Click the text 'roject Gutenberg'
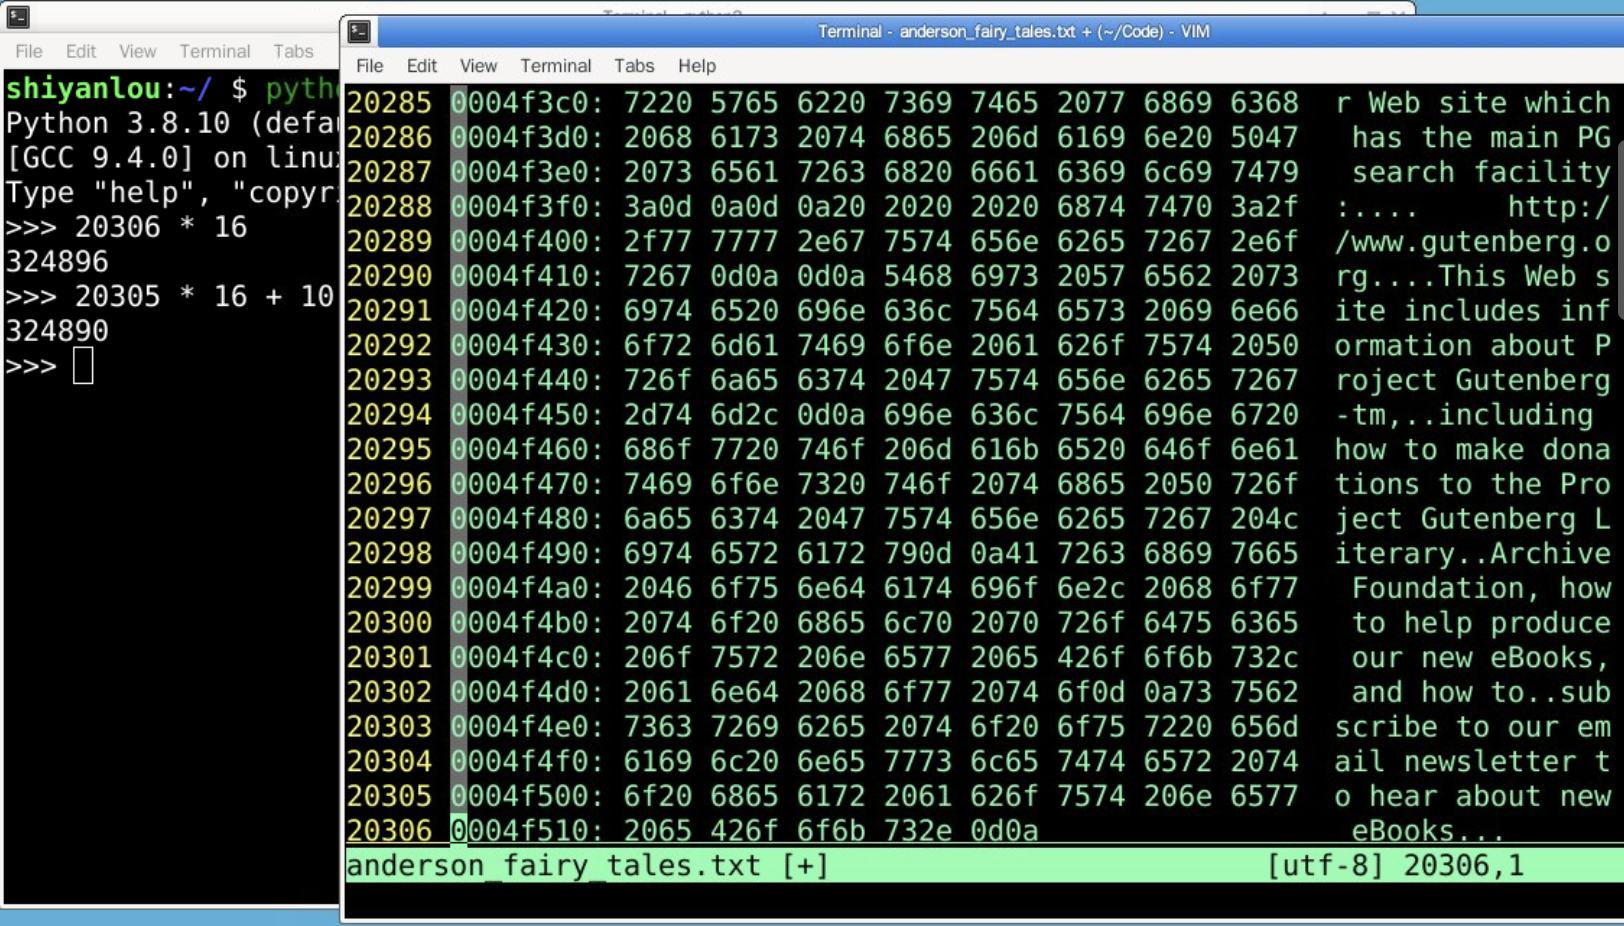1624x926 pixels. 1472,380
